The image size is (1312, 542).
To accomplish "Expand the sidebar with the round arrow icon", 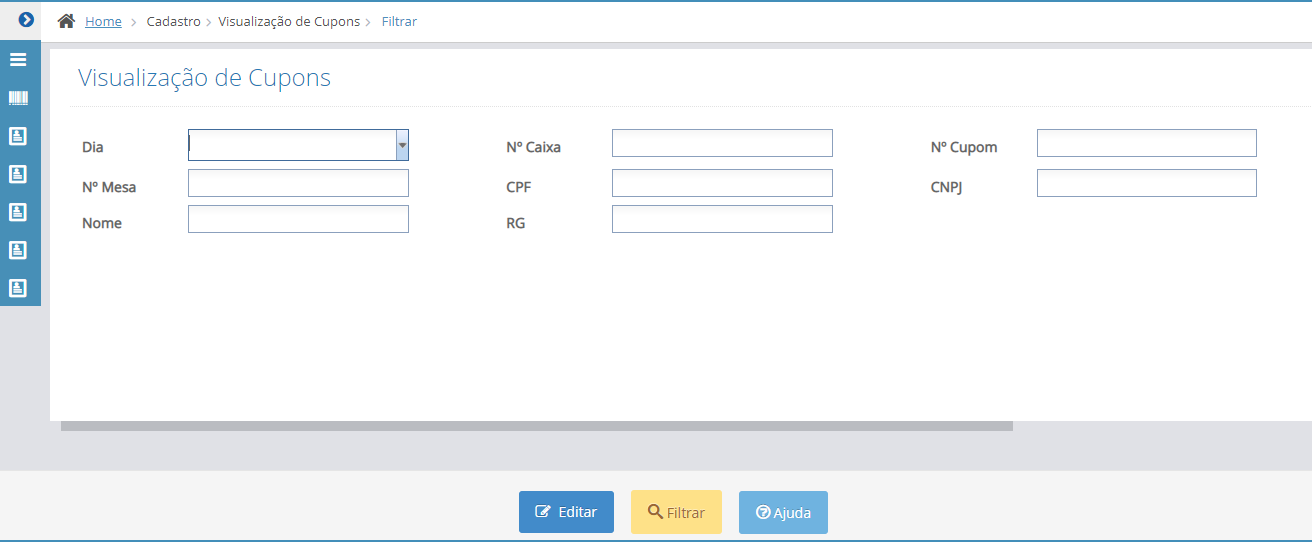I will pyautogui.click(x=26, y=20).
